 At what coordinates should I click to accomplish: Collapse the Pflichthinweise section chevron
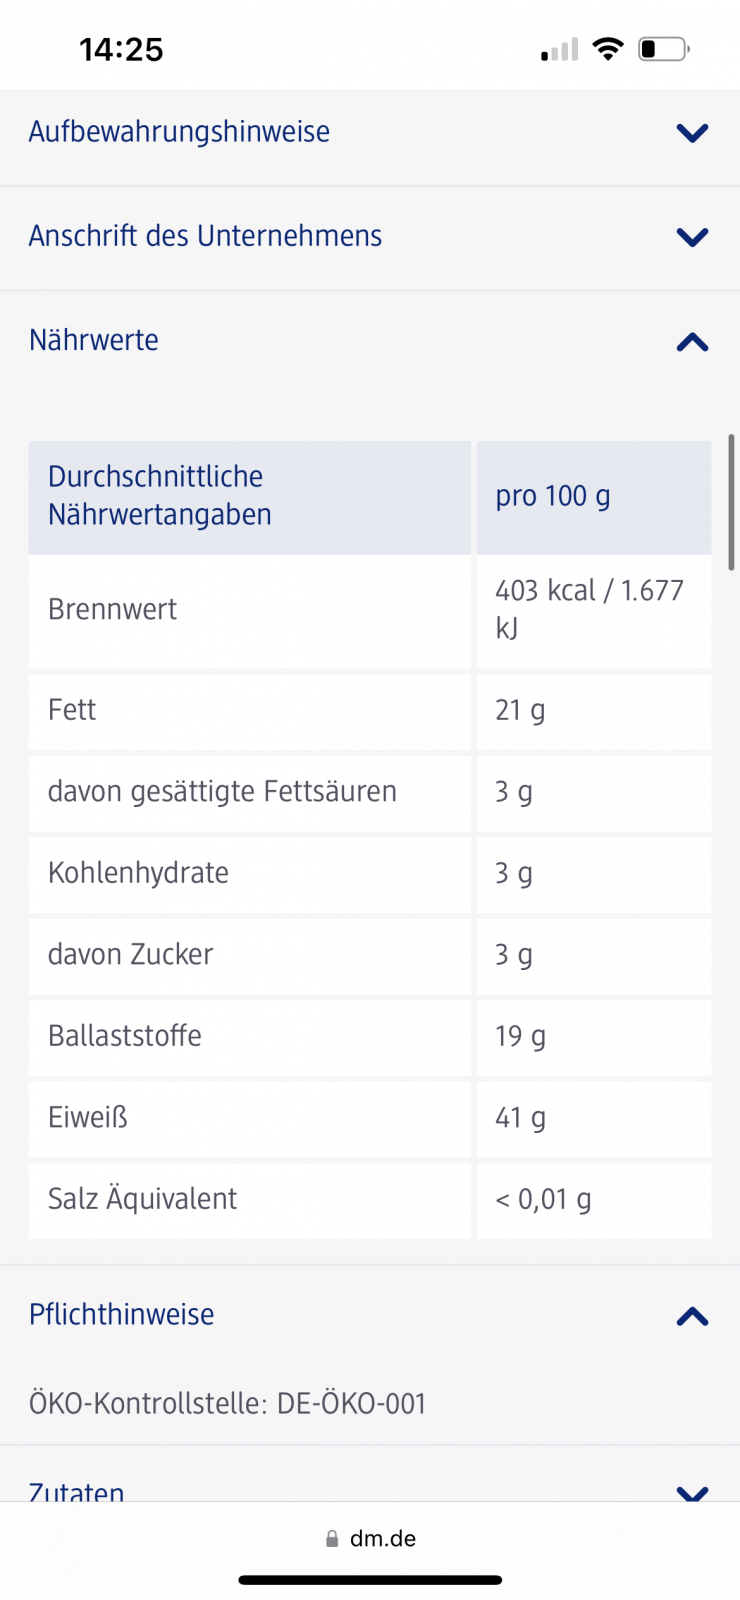pos(692,1316)
